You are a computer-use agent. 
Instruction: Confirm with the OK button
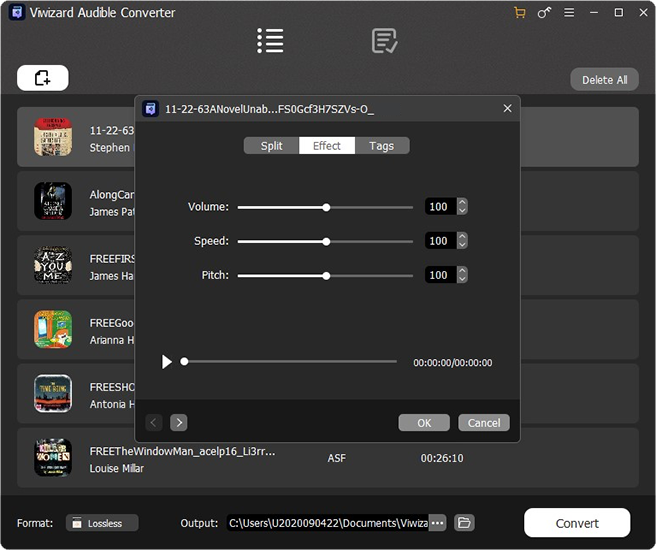point(424,423)
